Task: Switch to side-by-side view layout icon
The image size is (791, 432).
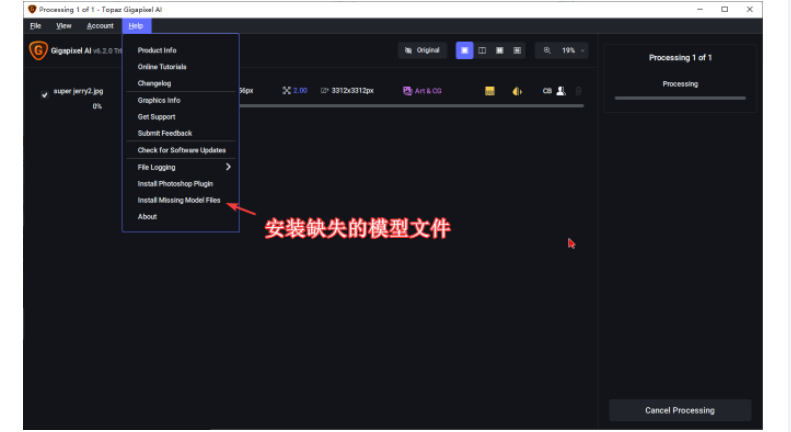Action: click(x=499, y=50)
